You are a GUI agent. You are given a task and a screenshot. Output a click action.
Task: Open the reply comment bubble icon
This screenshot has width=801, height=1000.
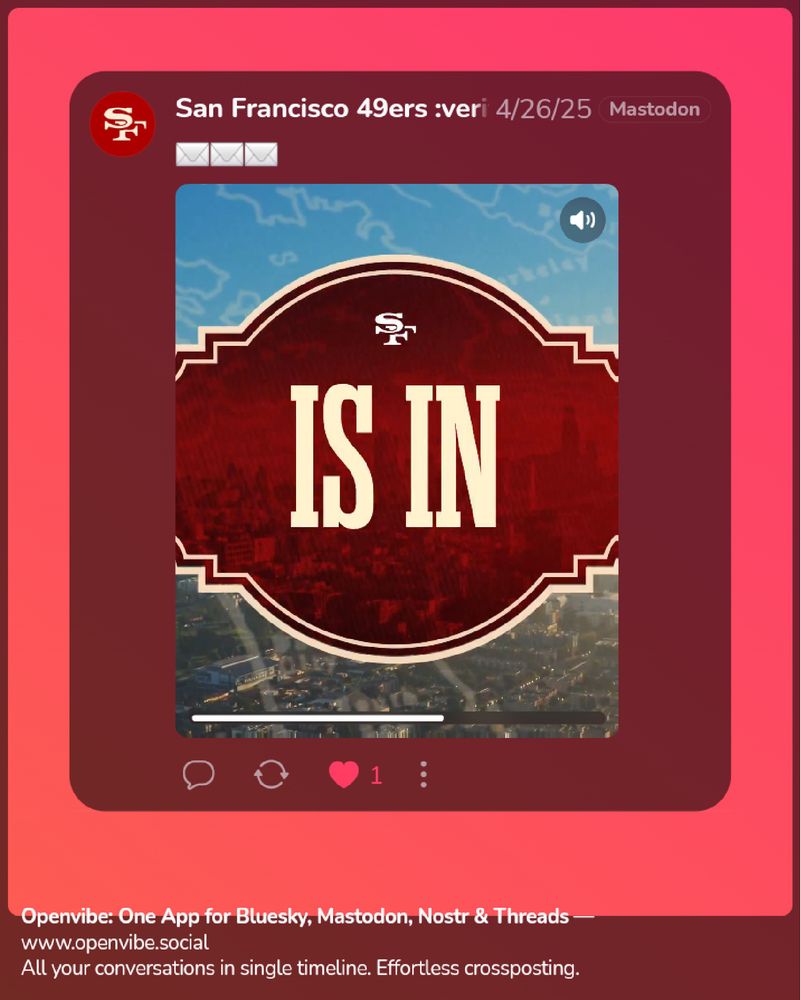(x=198, y=775)
